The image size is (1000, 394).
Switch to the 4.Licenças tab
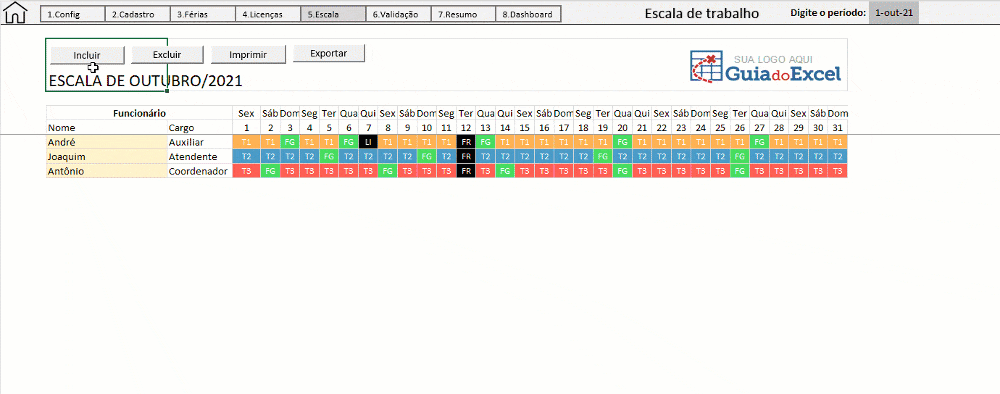pos(268,14)
